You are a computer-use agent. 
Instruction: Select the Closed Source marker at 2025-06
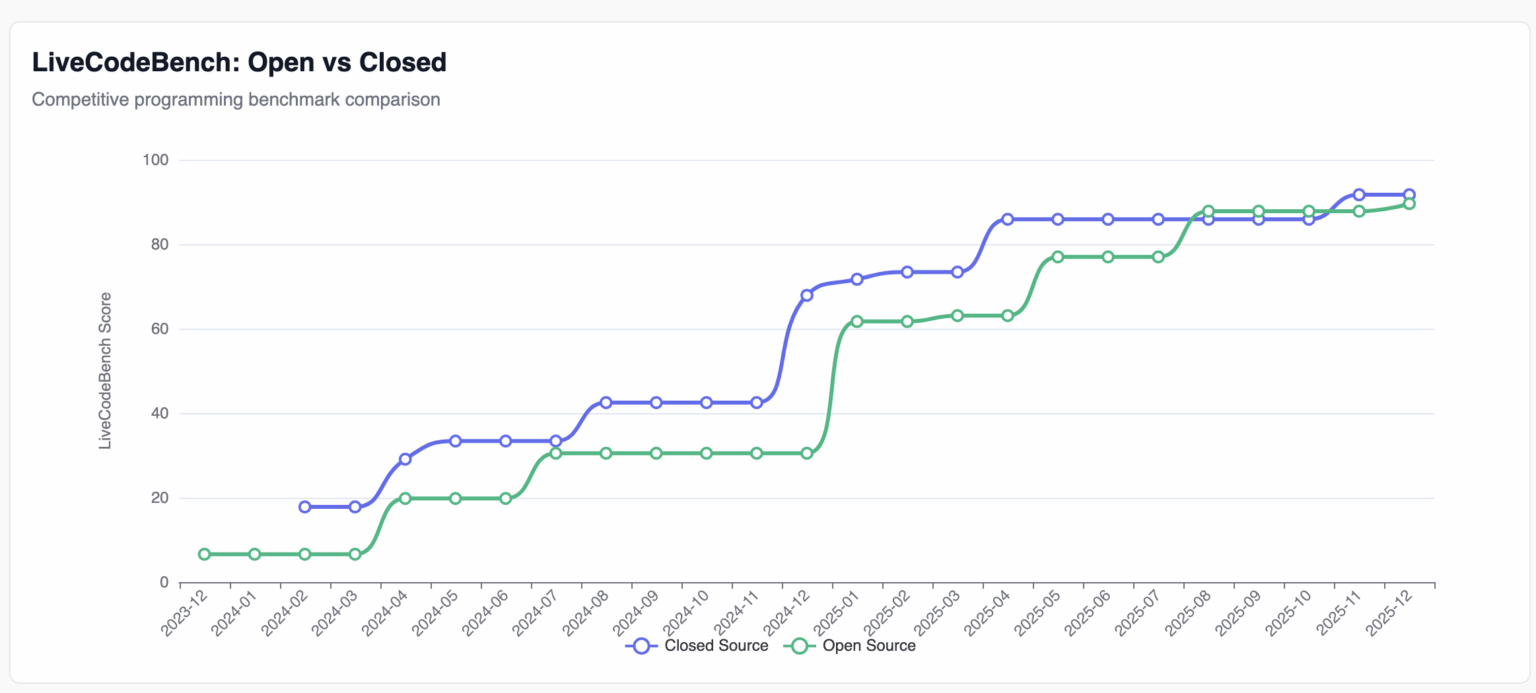(1108, 219)
